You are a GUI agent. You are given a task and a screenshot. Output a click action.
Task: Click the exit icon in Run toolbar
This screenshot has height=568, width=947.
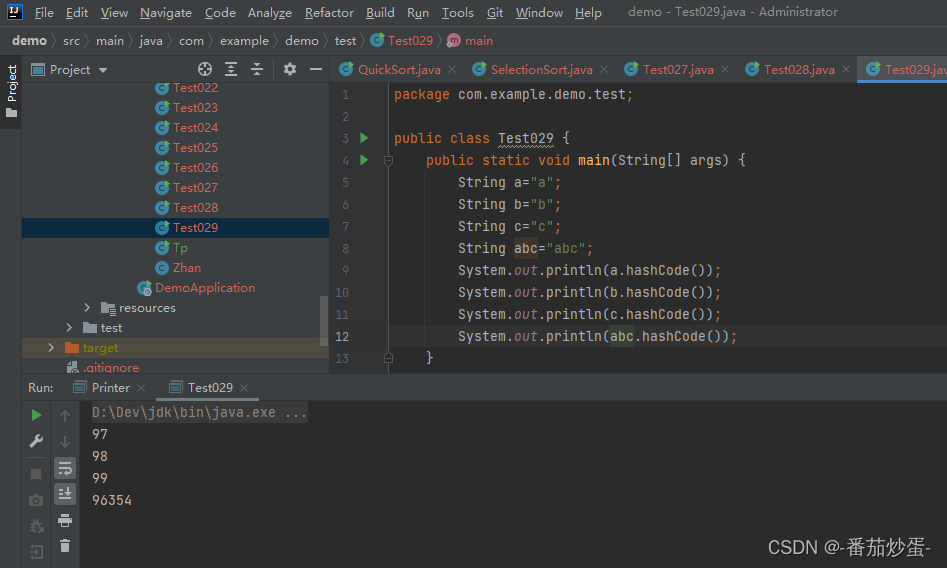[x=36, y=552]
